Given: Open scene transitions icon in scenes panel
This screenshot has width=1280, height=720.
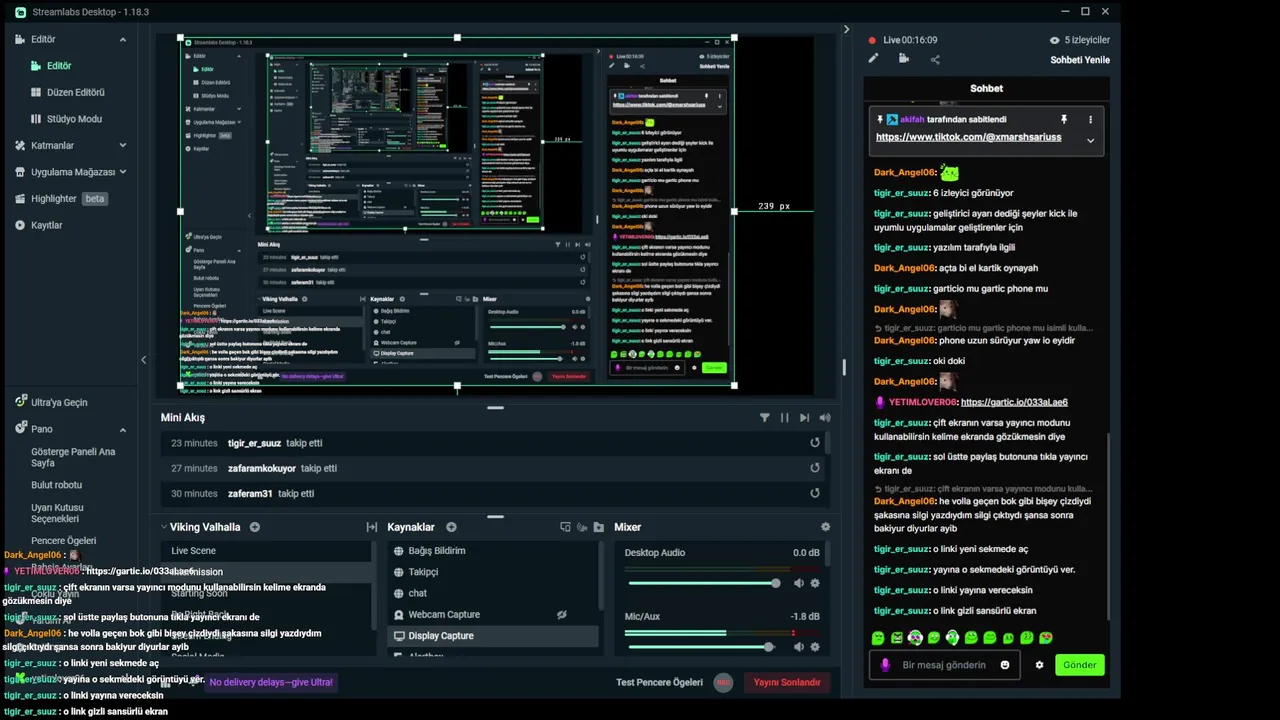Looking at the screenshot, I should pyautogui.click(x=372, y=527).
